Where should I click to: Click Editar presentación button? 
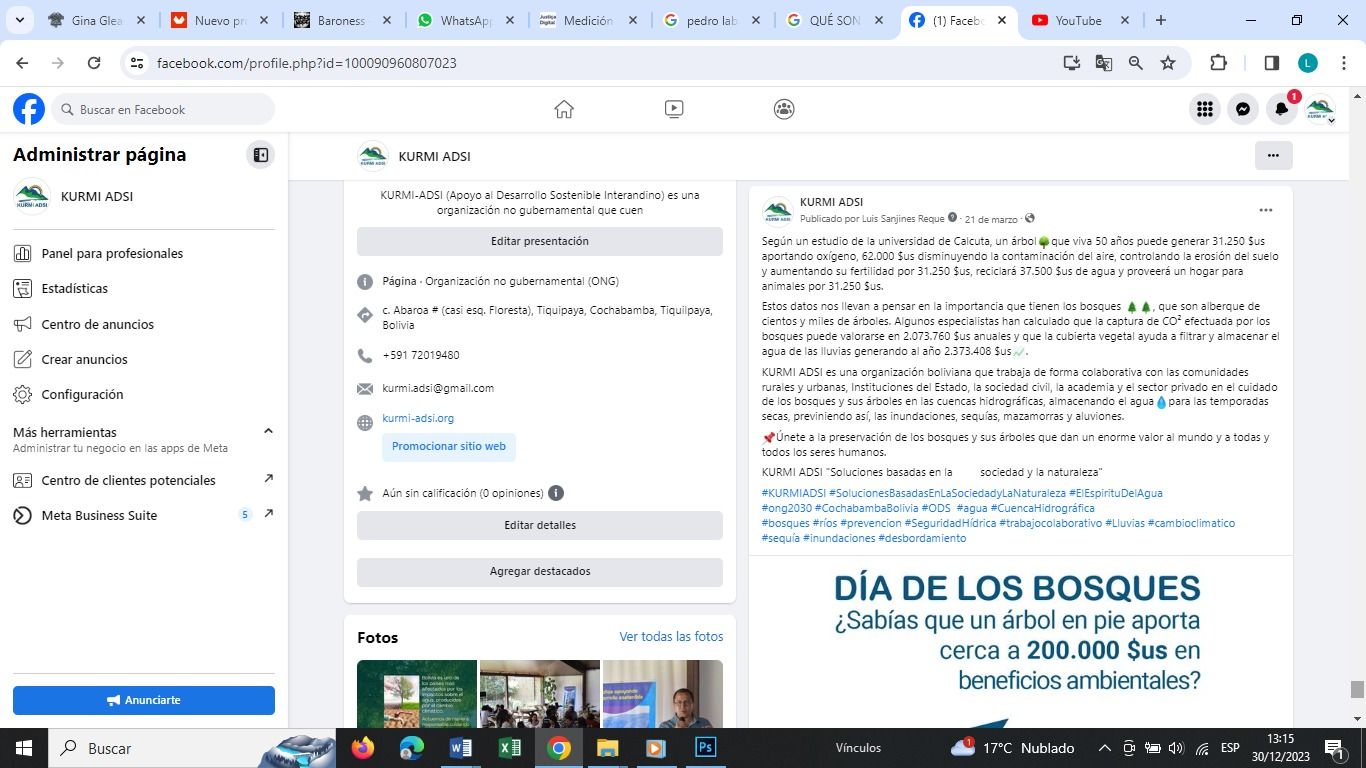540,241
